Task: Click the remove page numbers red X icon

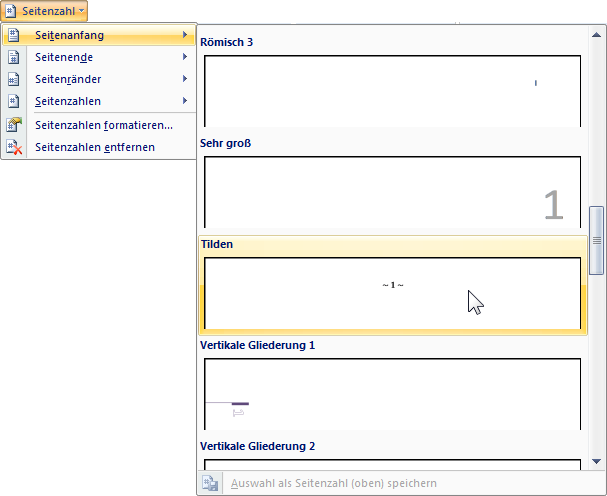Action: [x=13, y=148]
